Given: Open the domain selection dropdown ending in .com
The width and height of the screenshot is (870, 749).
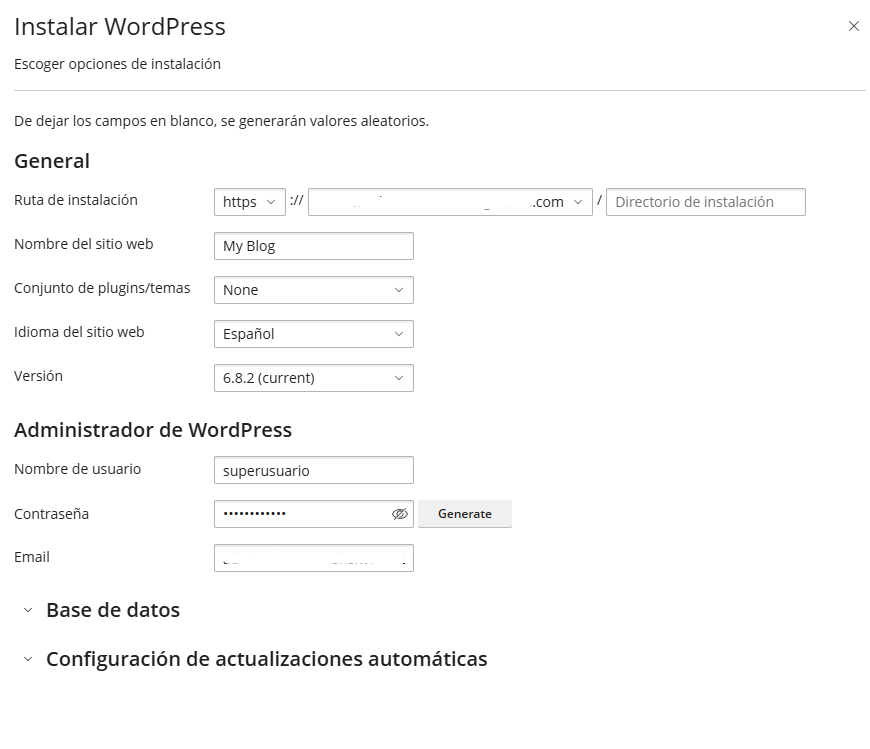Looking at the screenshot, I should coord(449,202).
